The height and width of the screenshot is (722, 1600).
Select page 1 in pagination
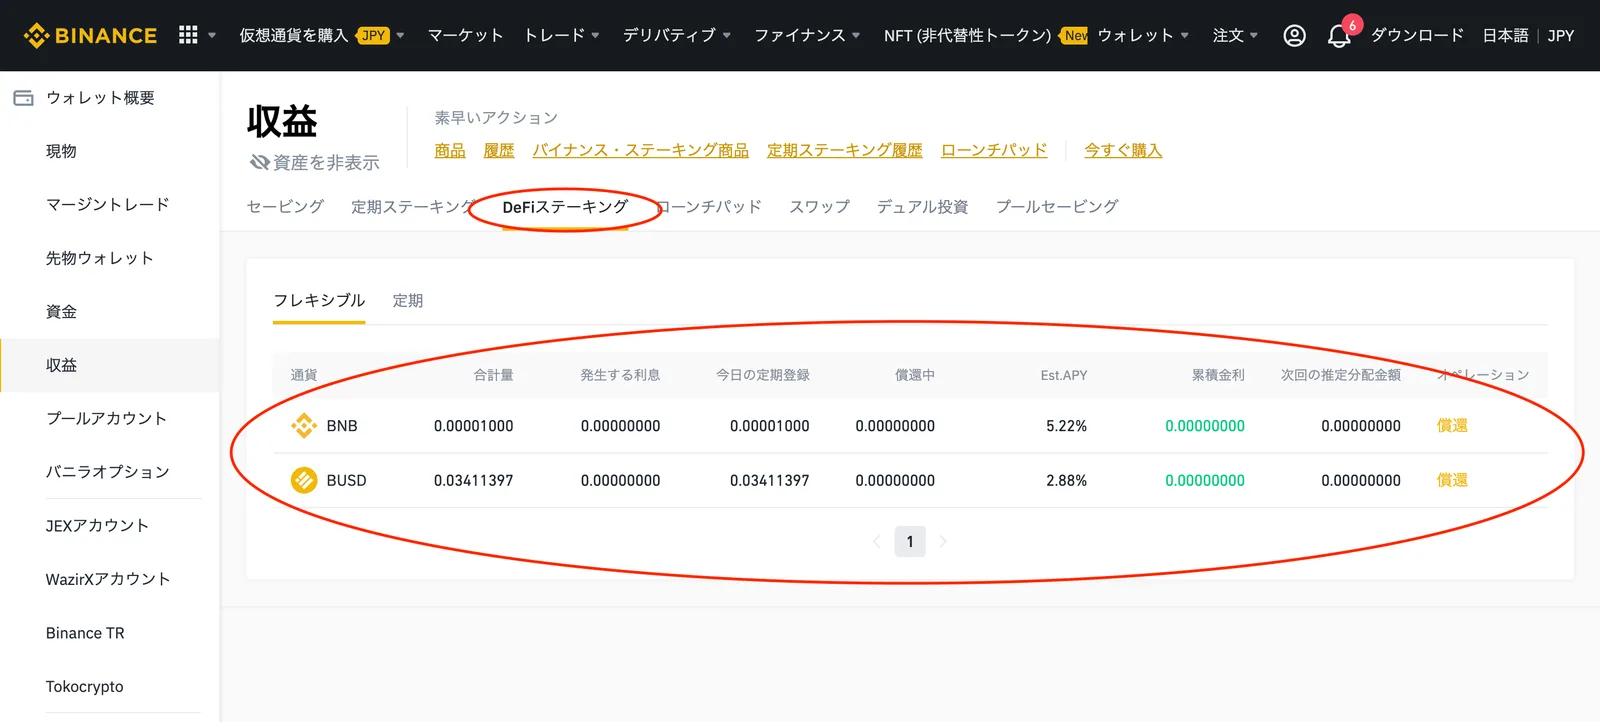910,542
